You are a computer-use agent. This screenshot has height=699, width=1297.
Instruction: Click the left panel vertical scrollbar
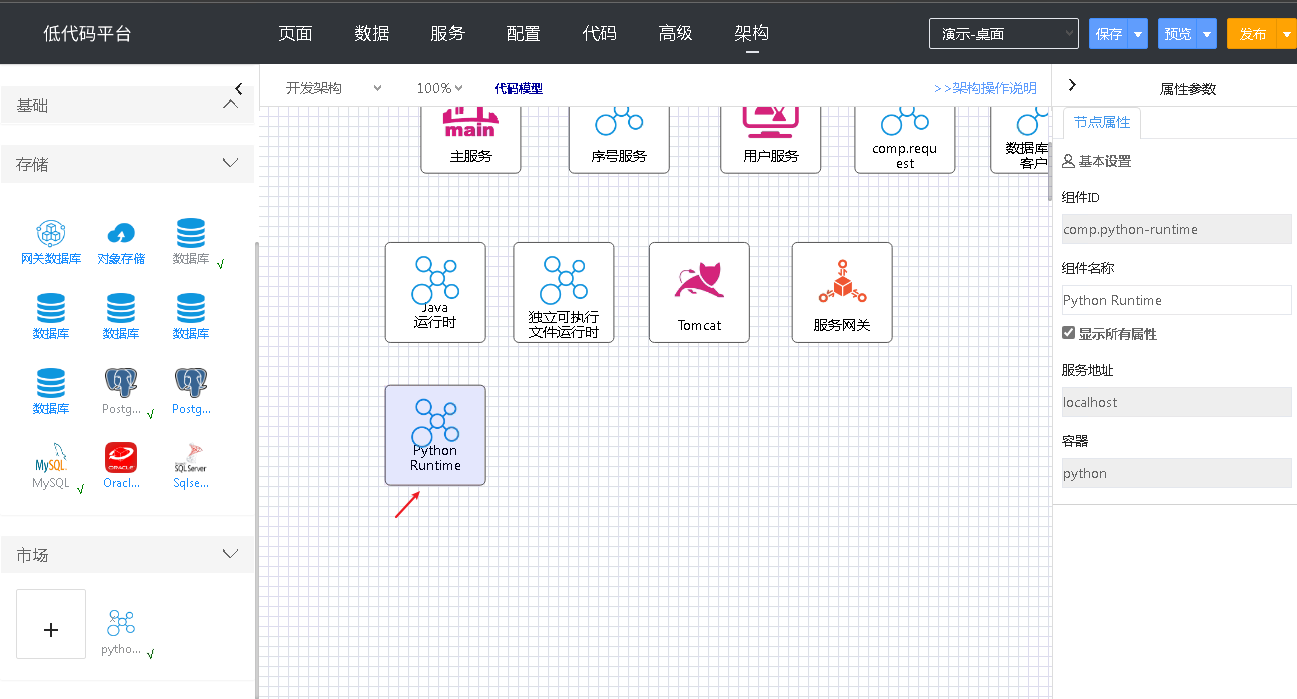click(257, 470)
